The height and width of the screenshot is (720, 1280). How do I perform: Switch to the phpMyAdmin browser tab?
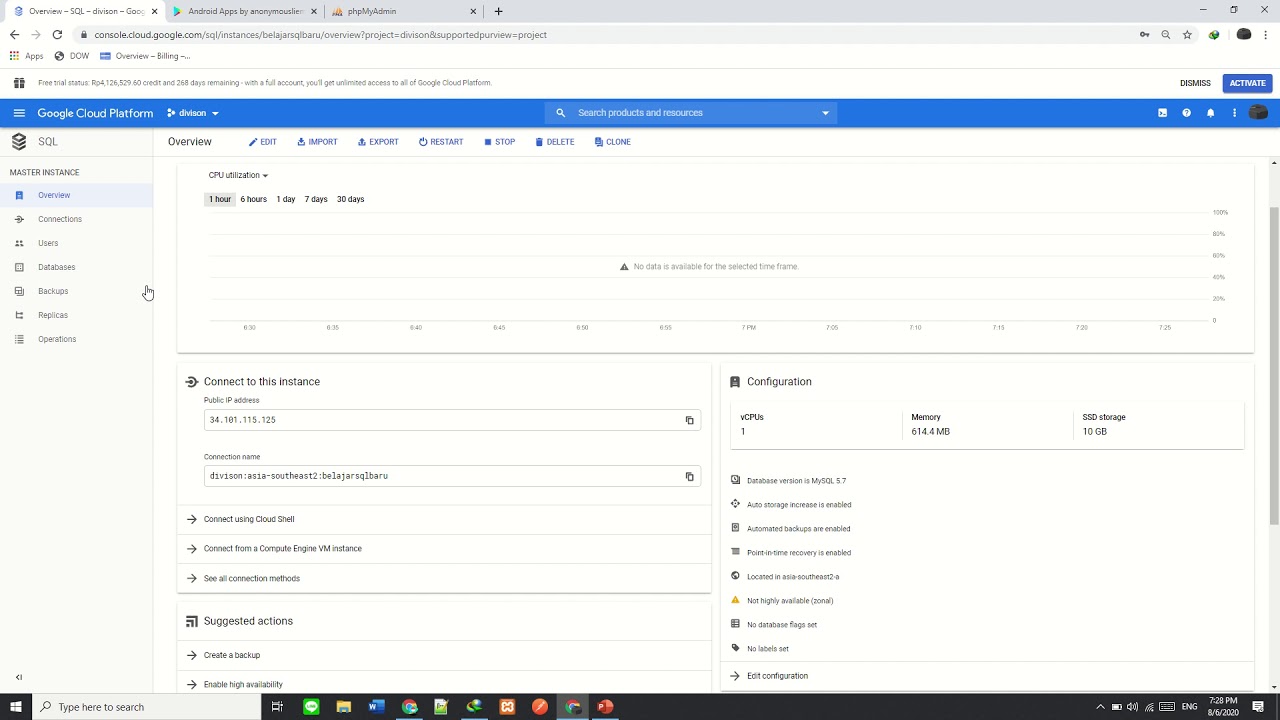coord(402,11)
